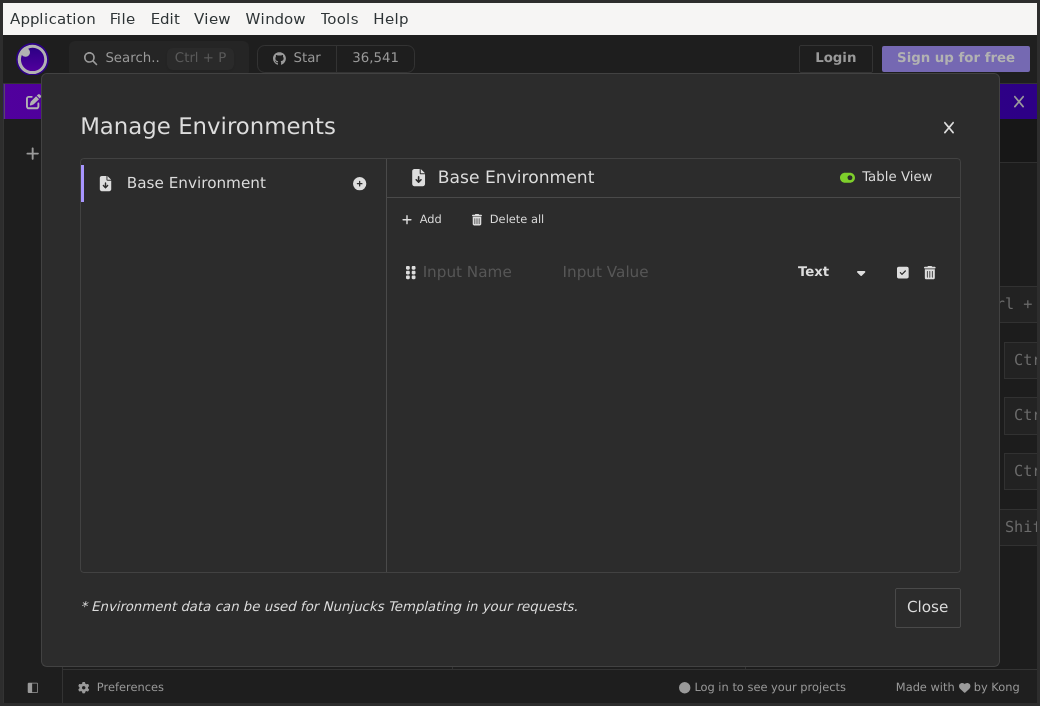Click the drag handle of the variable row

click(x=411, y=273)
